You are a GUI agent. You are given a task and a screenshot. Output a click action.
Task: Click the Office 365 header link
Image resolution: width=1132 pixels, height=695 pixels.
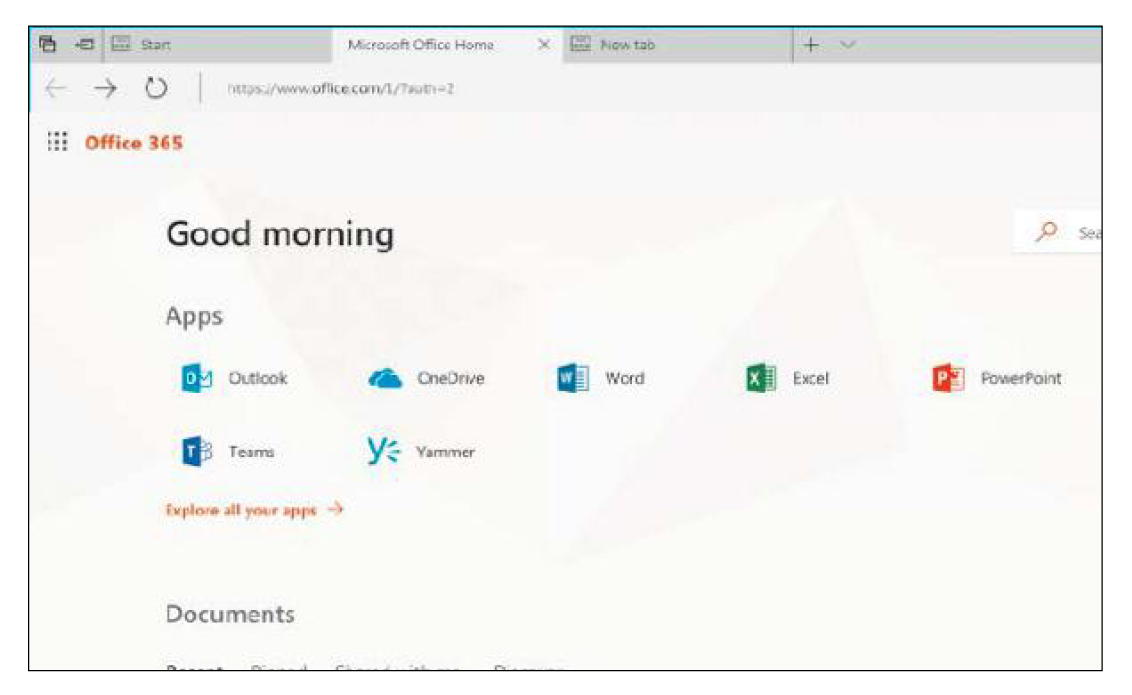pyautogui.click(x=134, y=142)
